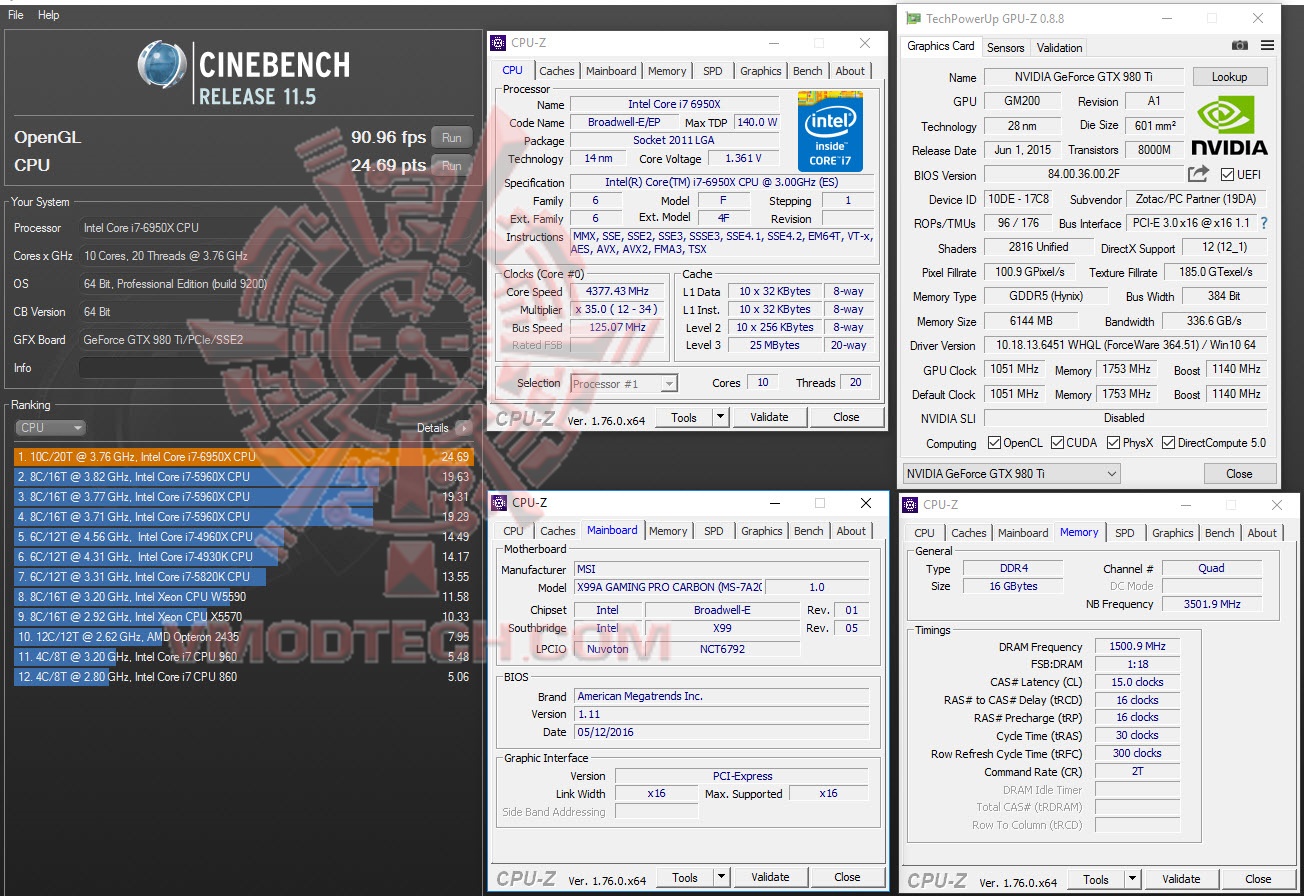Expand Tools arrow in CPU-Z Memory window
The height and width of the screenshot is (896, 1304).
1132,880
